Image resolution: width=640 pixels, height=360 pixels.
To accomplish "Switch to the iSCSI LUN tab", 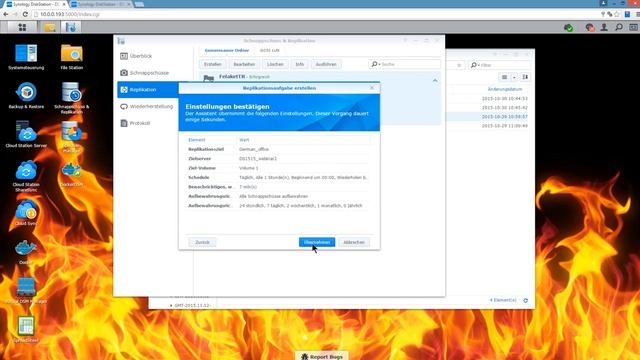I will point(269,50).
